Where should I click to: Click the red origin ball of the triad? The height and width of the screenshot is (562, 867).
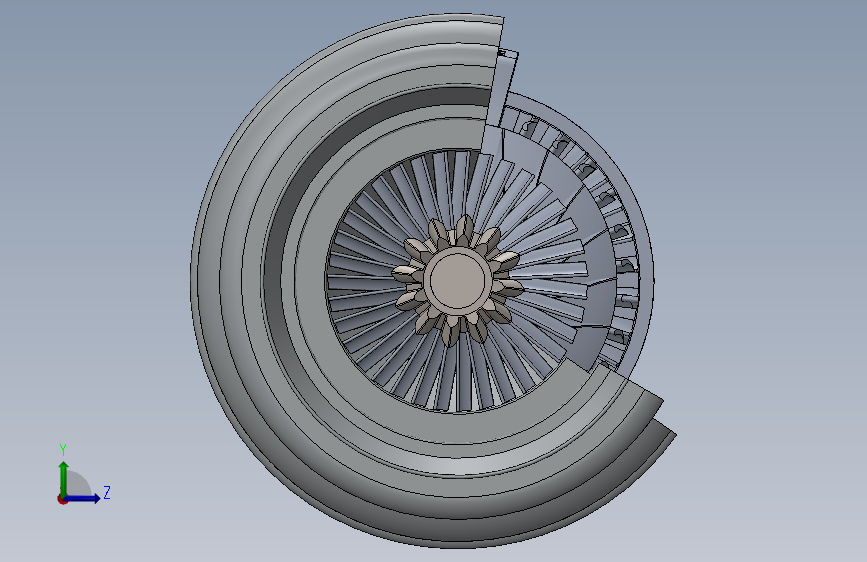click(62, 499)
